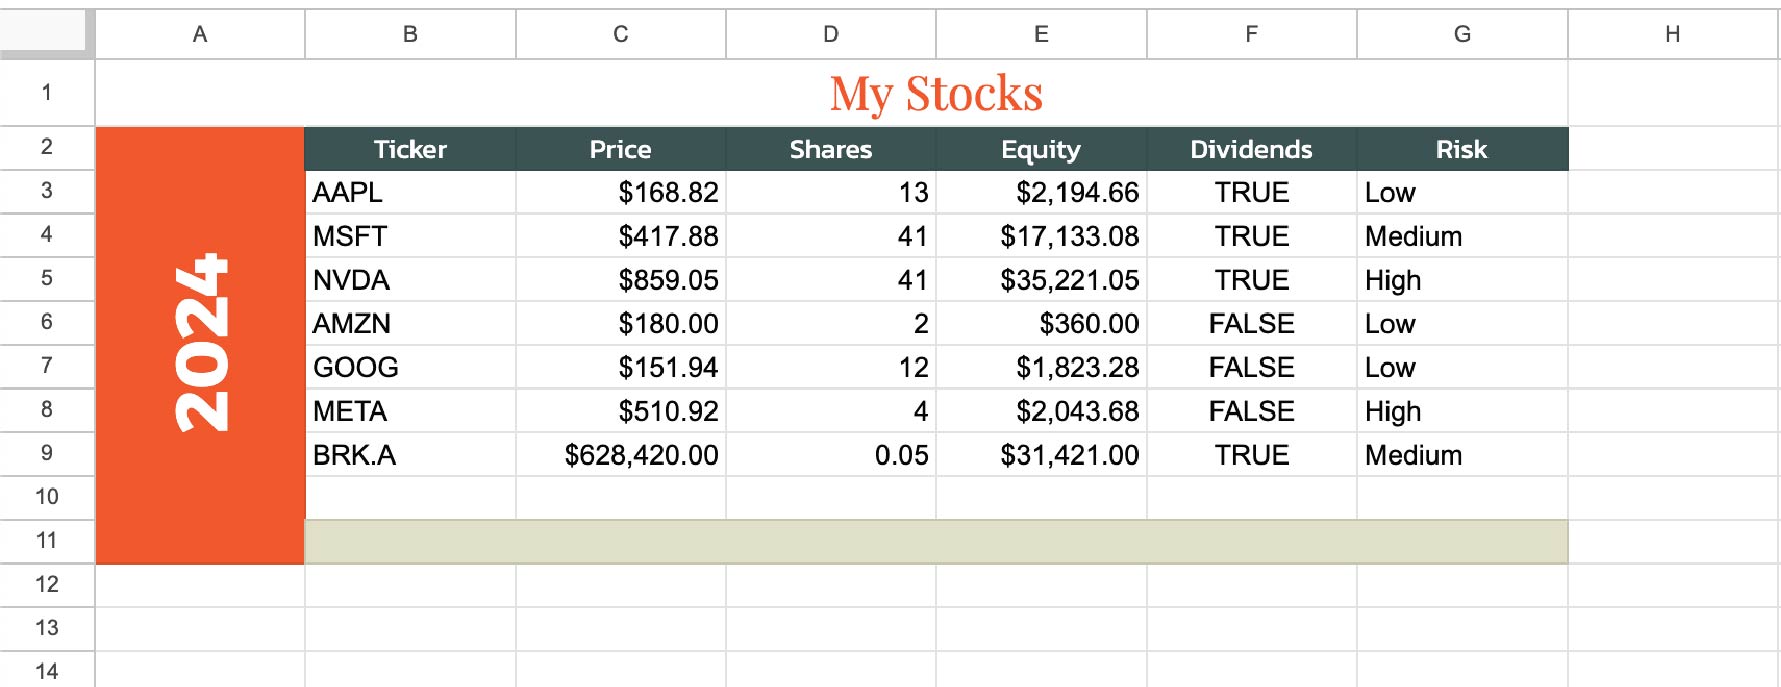Image resolution: width=1781 pixels, height=687 pixels.
Task: Select the Price header cell
Action: coord(620,149)
